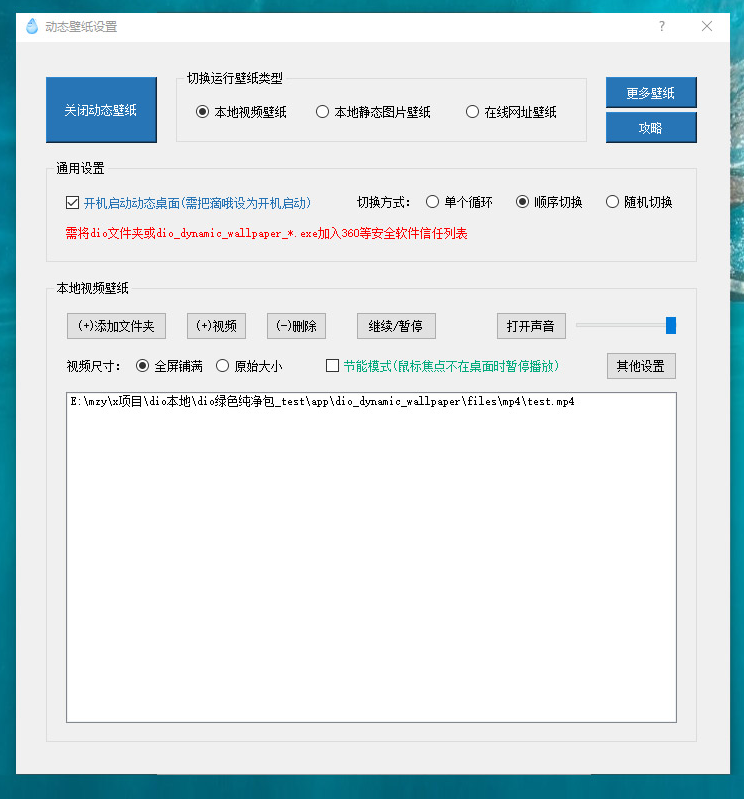Toggle 开机启动动态桌面 checkbox
Viewport: 744px width, 799px height.
coord(73,202)
